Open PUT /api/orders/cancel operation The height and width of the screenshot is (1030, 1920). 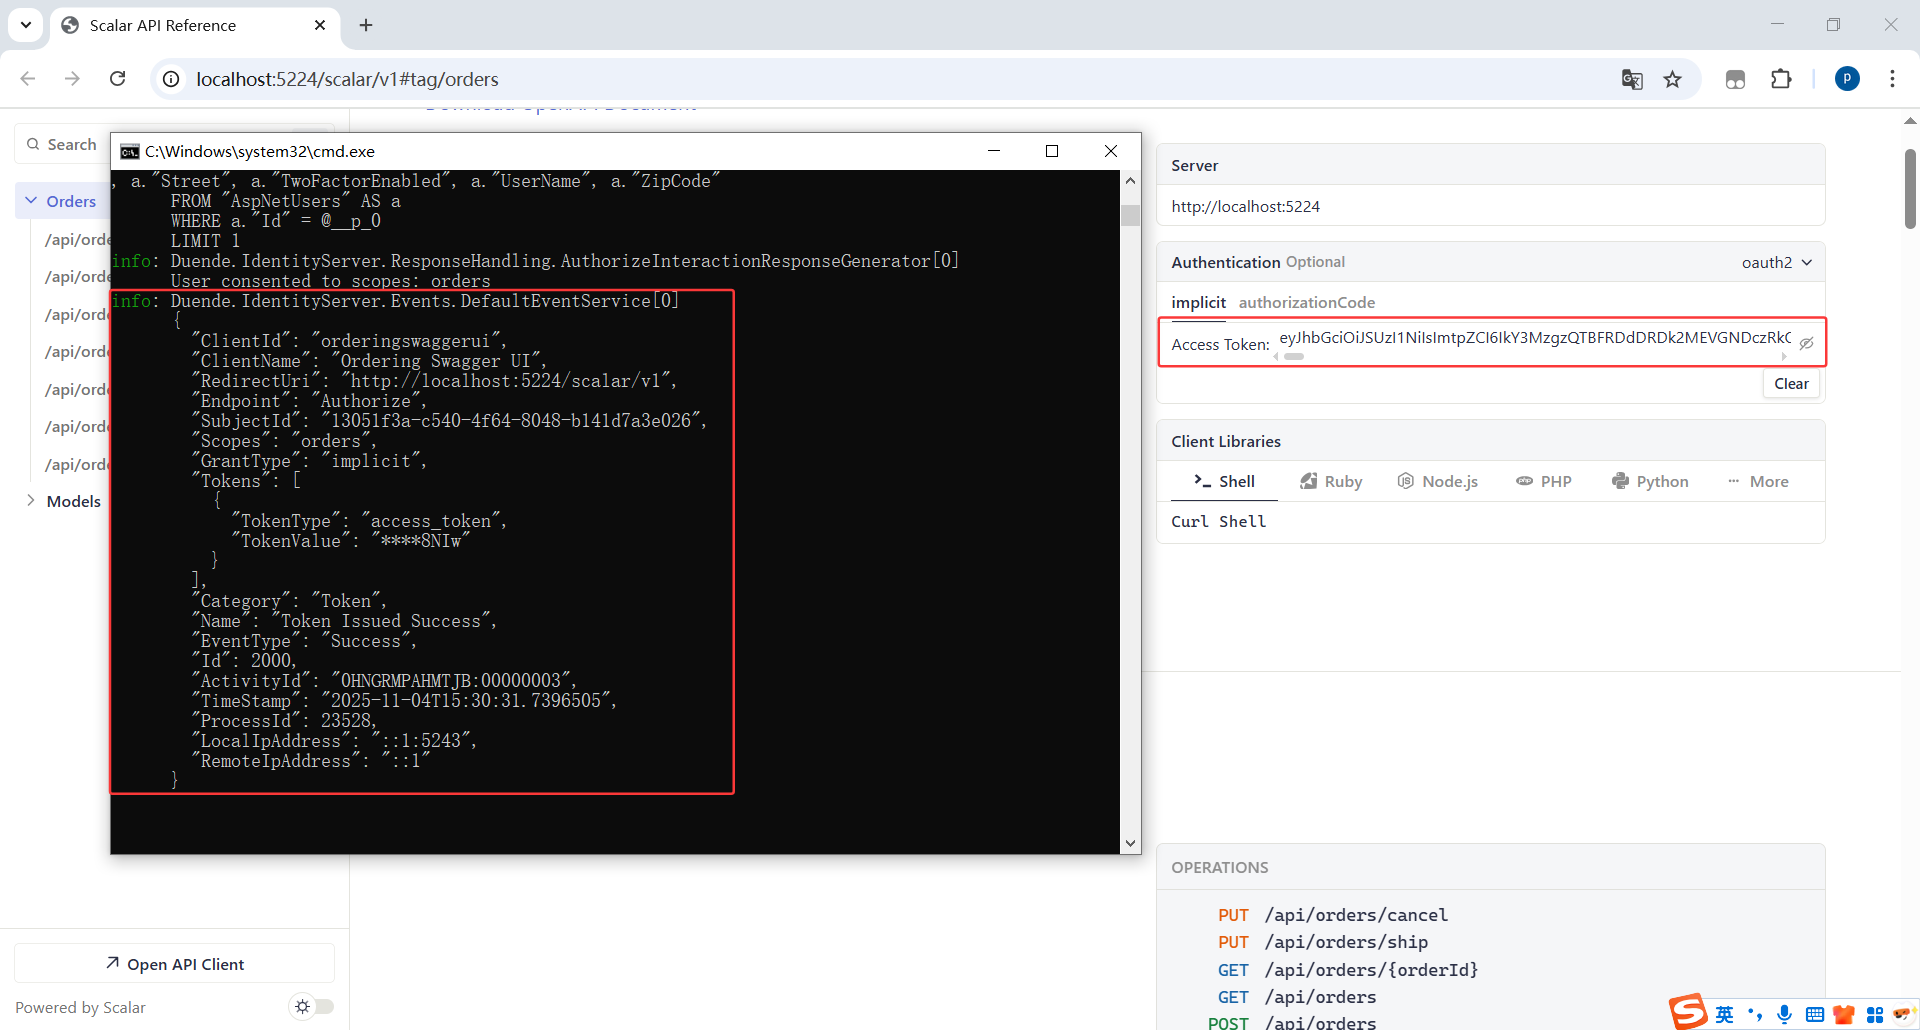1333,915
